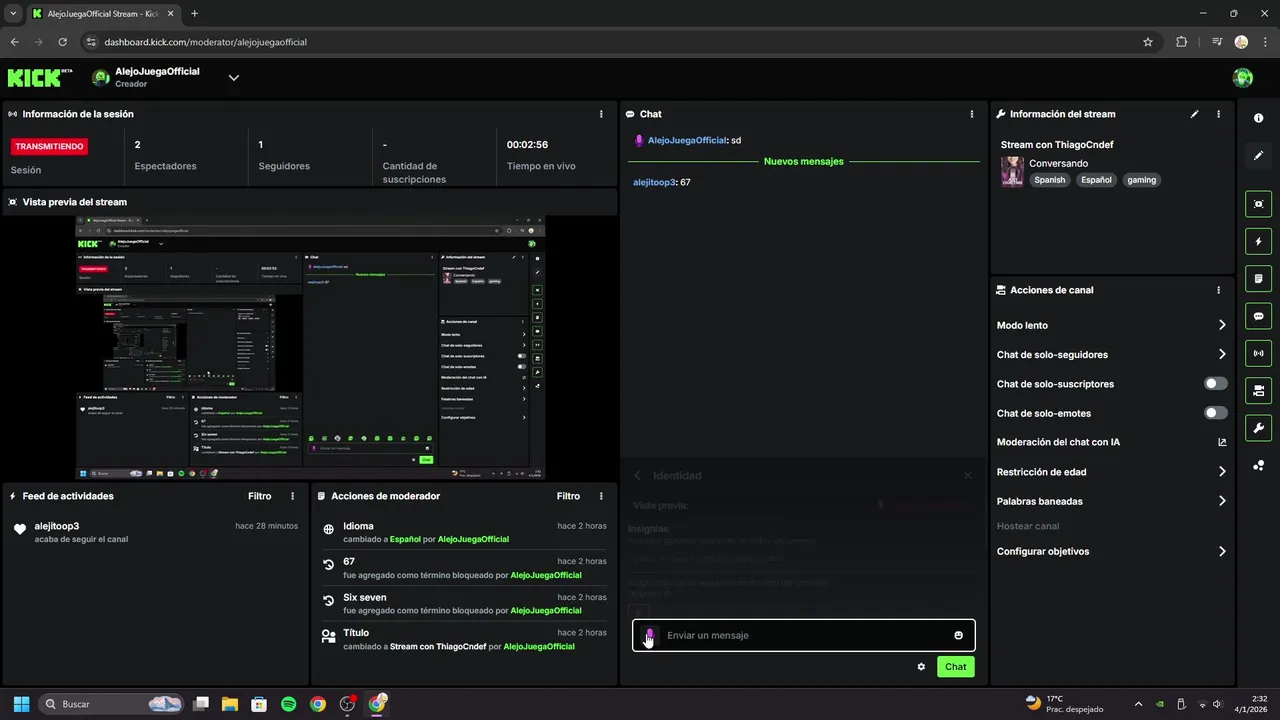Viewport: 1280px width, 720px height.
Task: Open Windows Start menu
Action: (x=21, y=704)
